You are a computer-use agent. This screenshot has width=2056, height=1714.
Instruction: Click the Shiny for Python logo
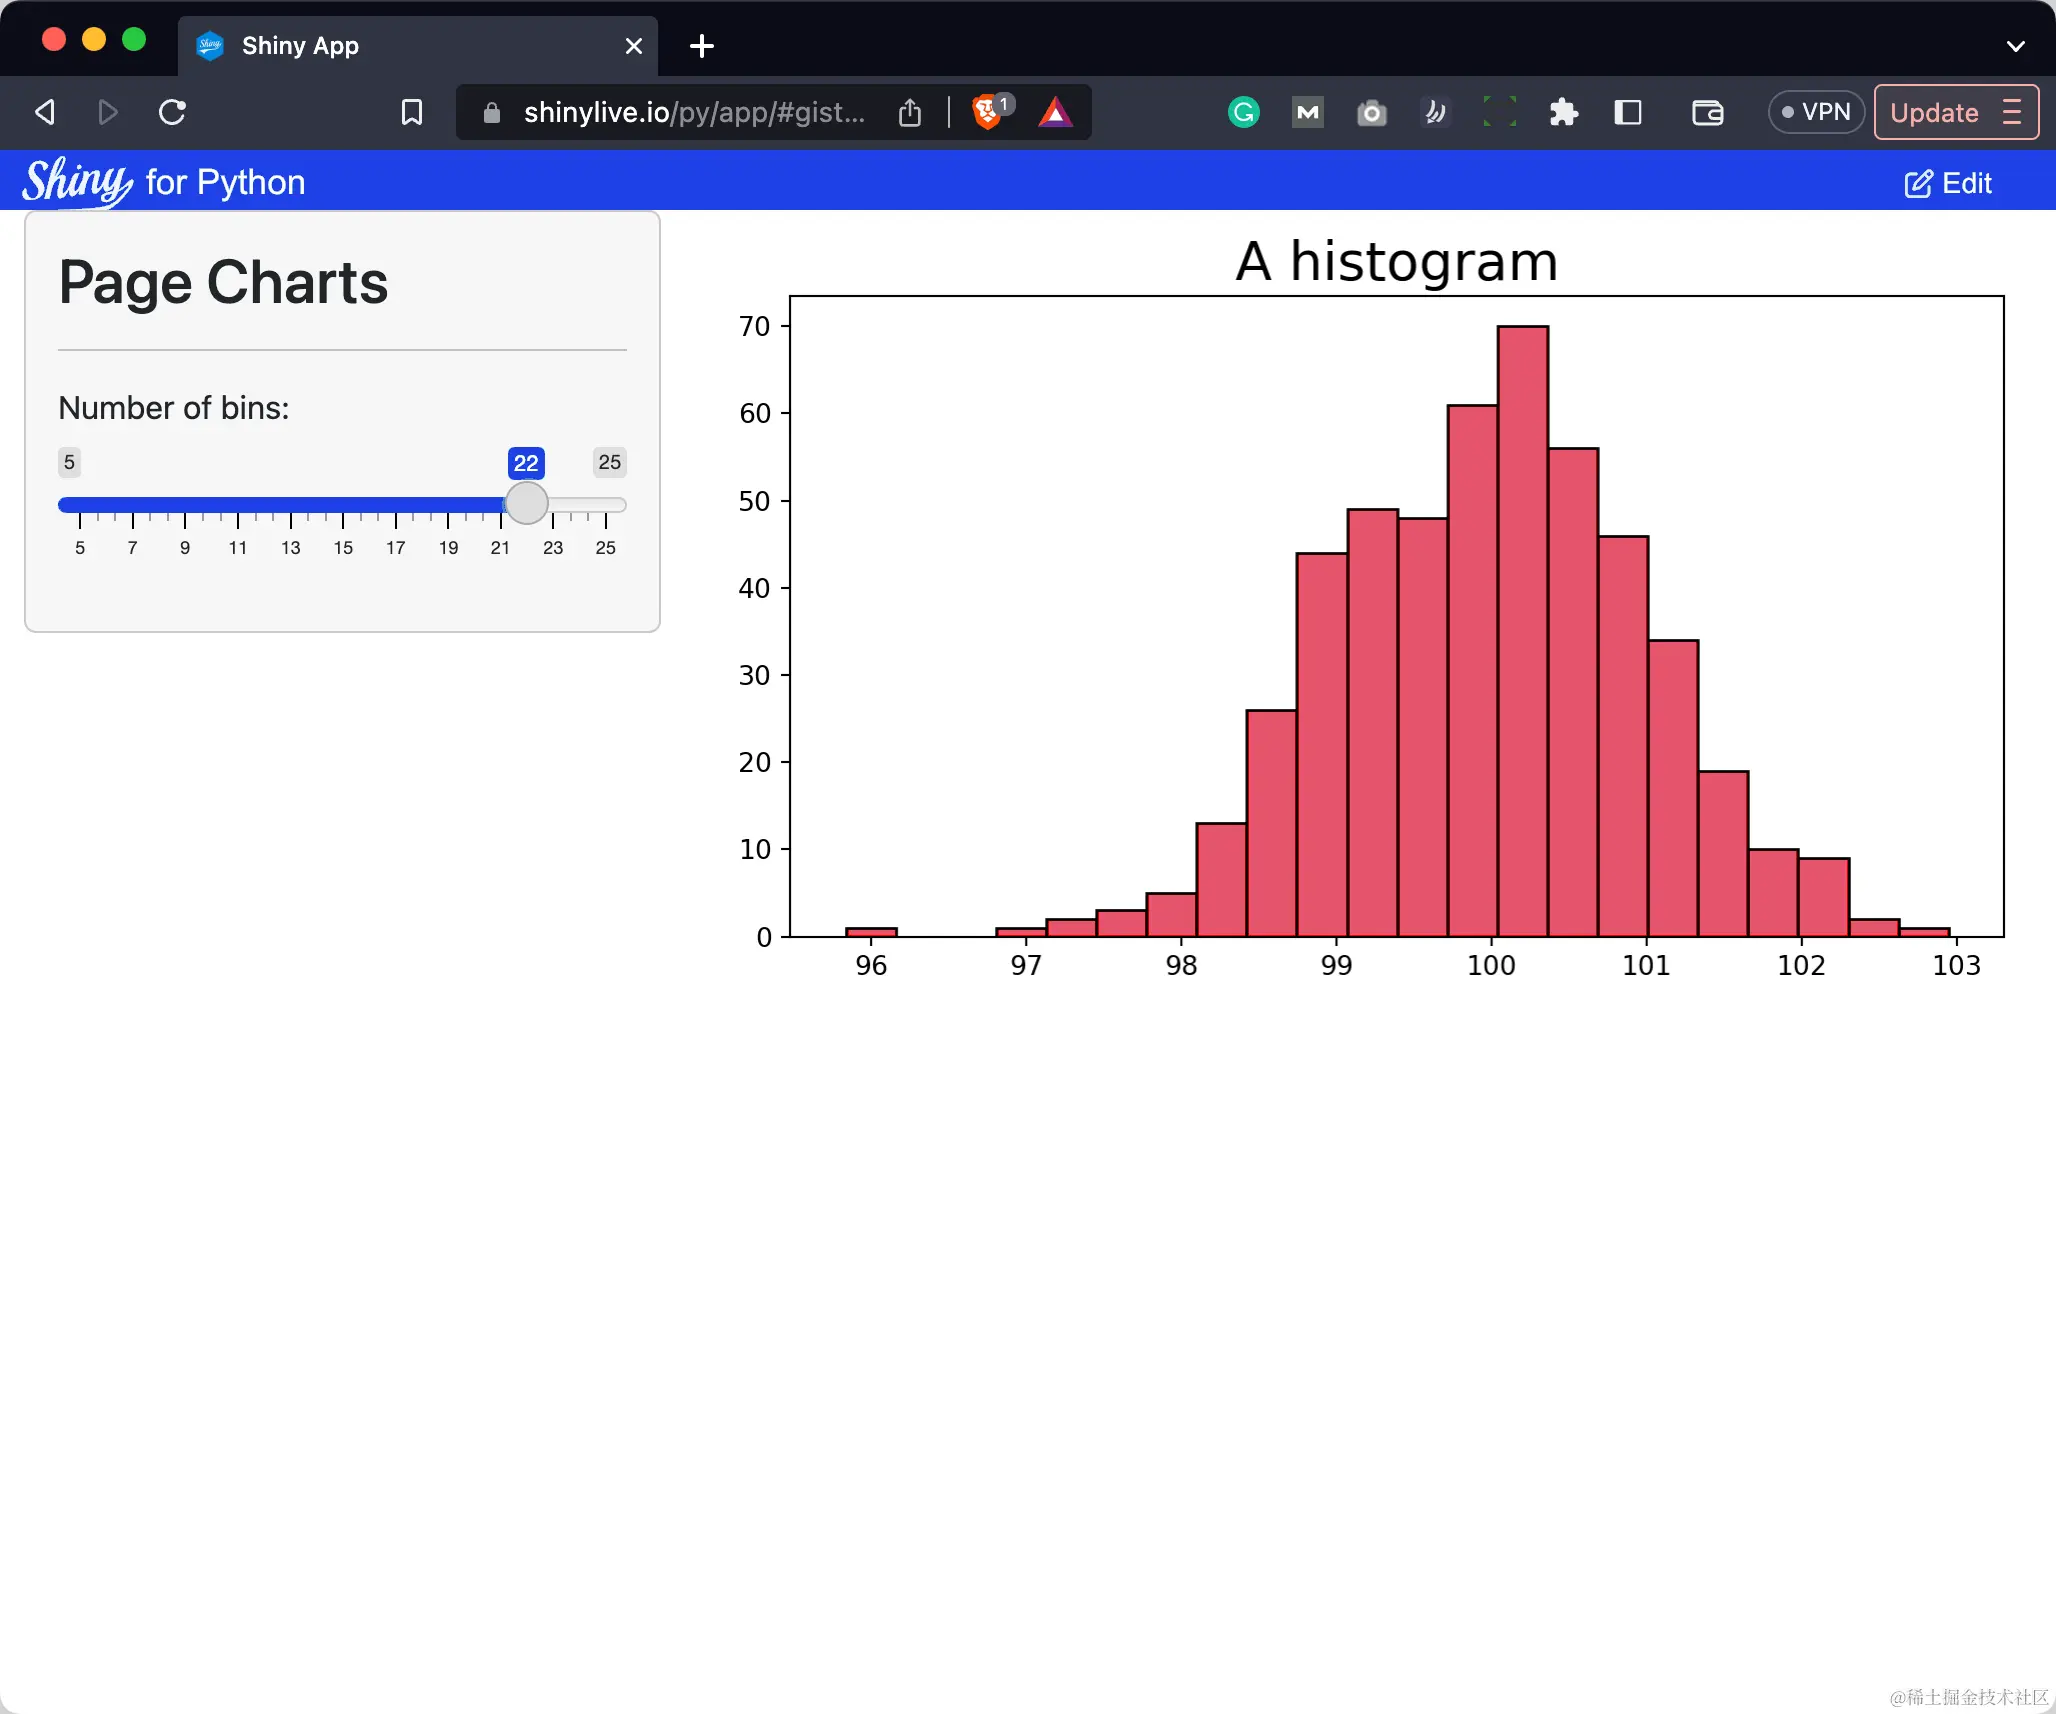point(164,182)
